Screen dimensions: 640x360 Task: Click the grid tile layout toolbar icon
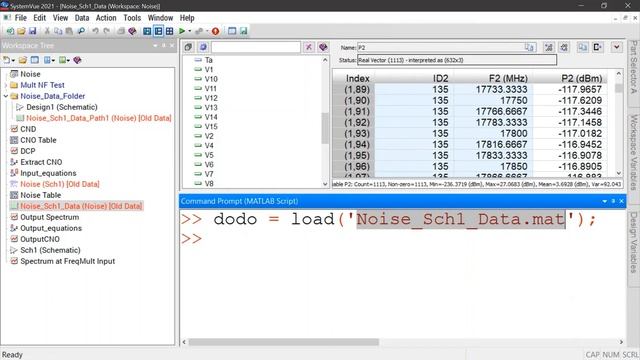coord(169,31)
